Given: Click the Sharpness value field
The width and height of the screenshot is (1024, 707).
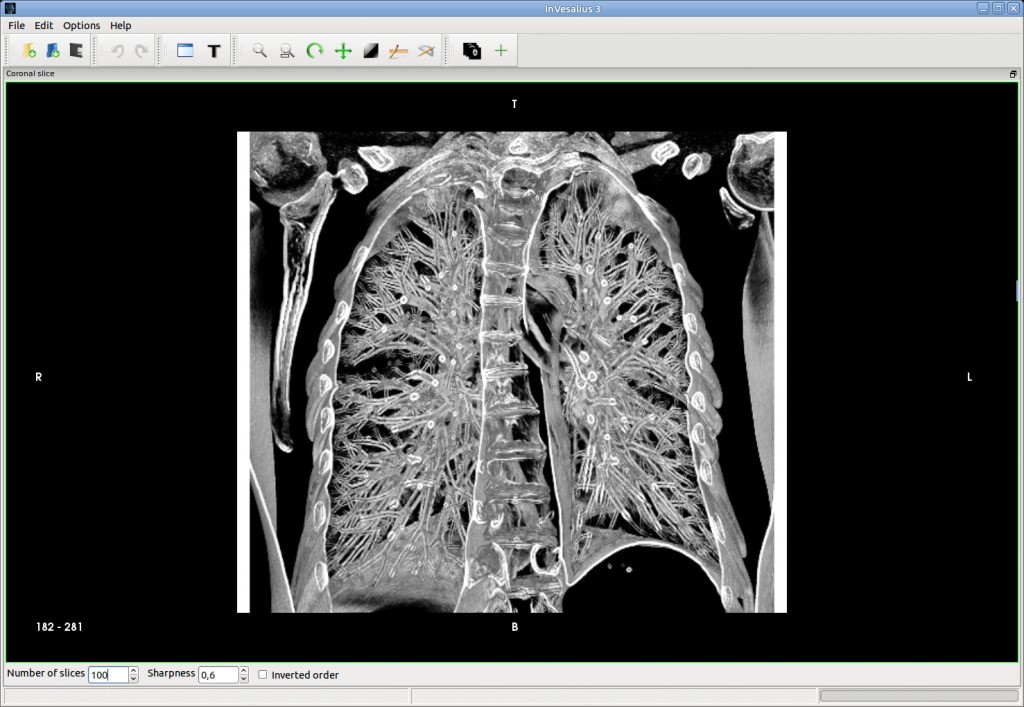Looking at the screenshot, I should click(x=218, y=675).
